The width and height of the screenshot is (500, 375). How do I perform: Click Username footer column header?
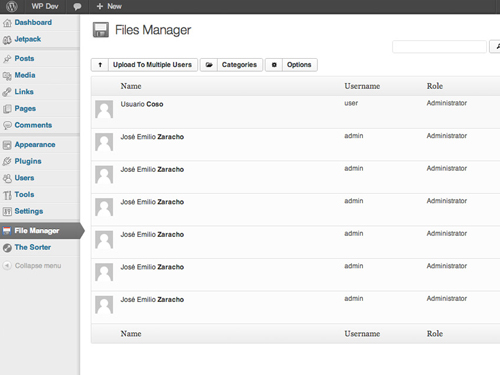[x=362, y=334]
